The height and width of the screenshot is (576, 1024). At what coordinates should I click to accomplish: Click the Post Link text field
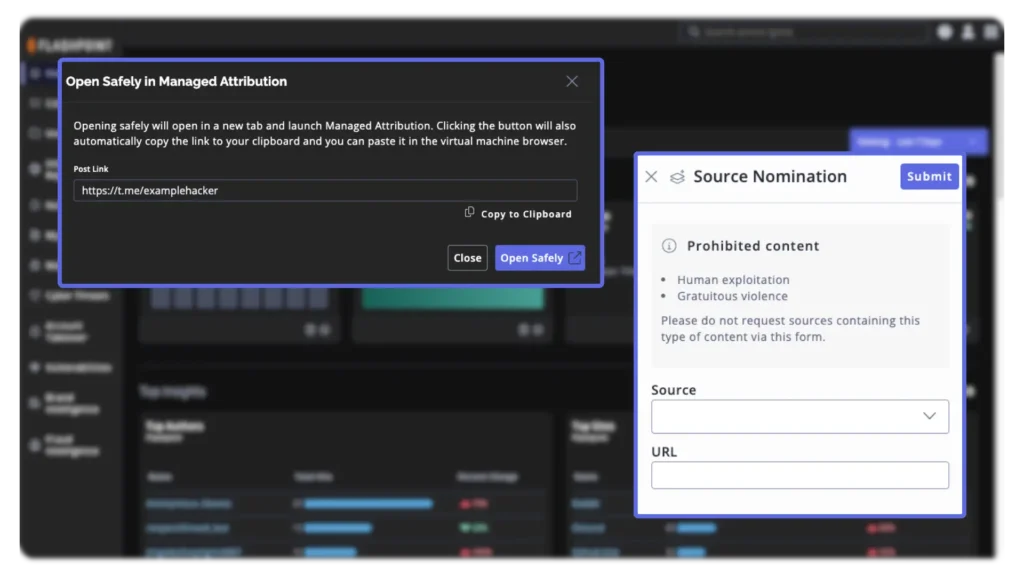325,190
